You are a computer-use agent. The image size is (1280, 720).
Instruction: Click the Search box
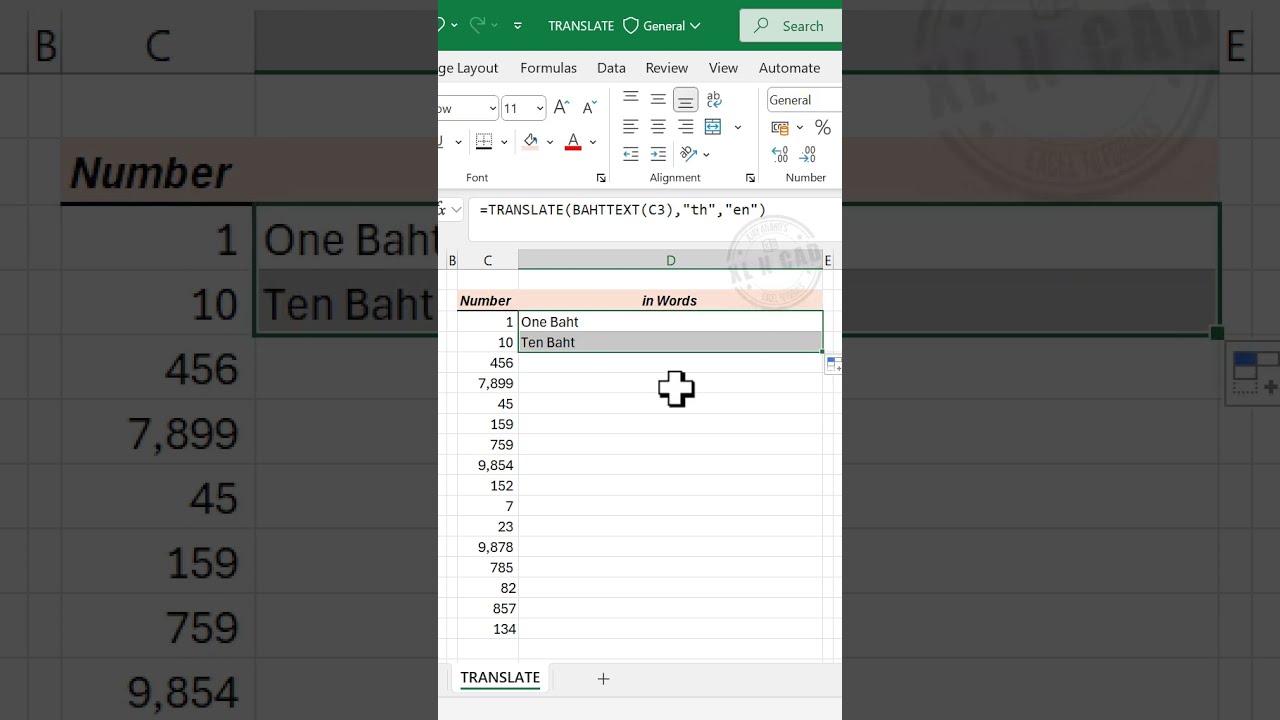(791, 25)
